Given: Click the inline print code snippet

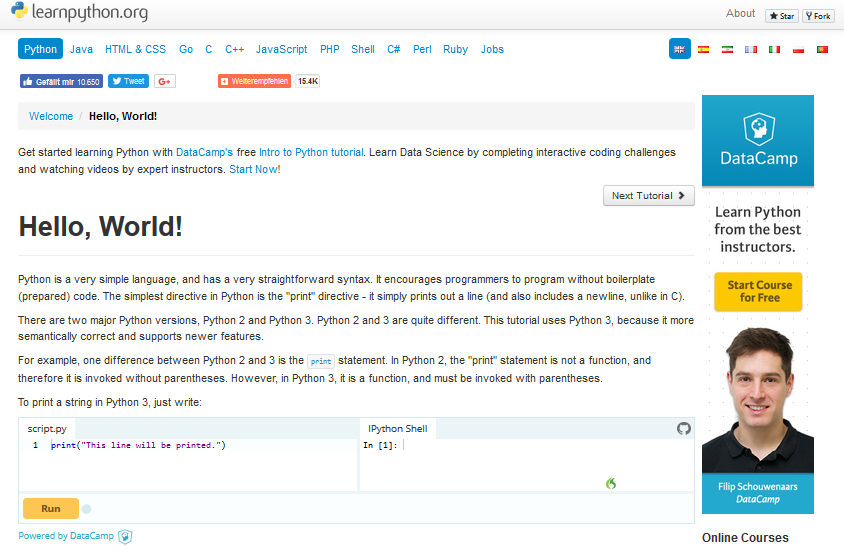Looking at the screenshot, I should [321, 361].
